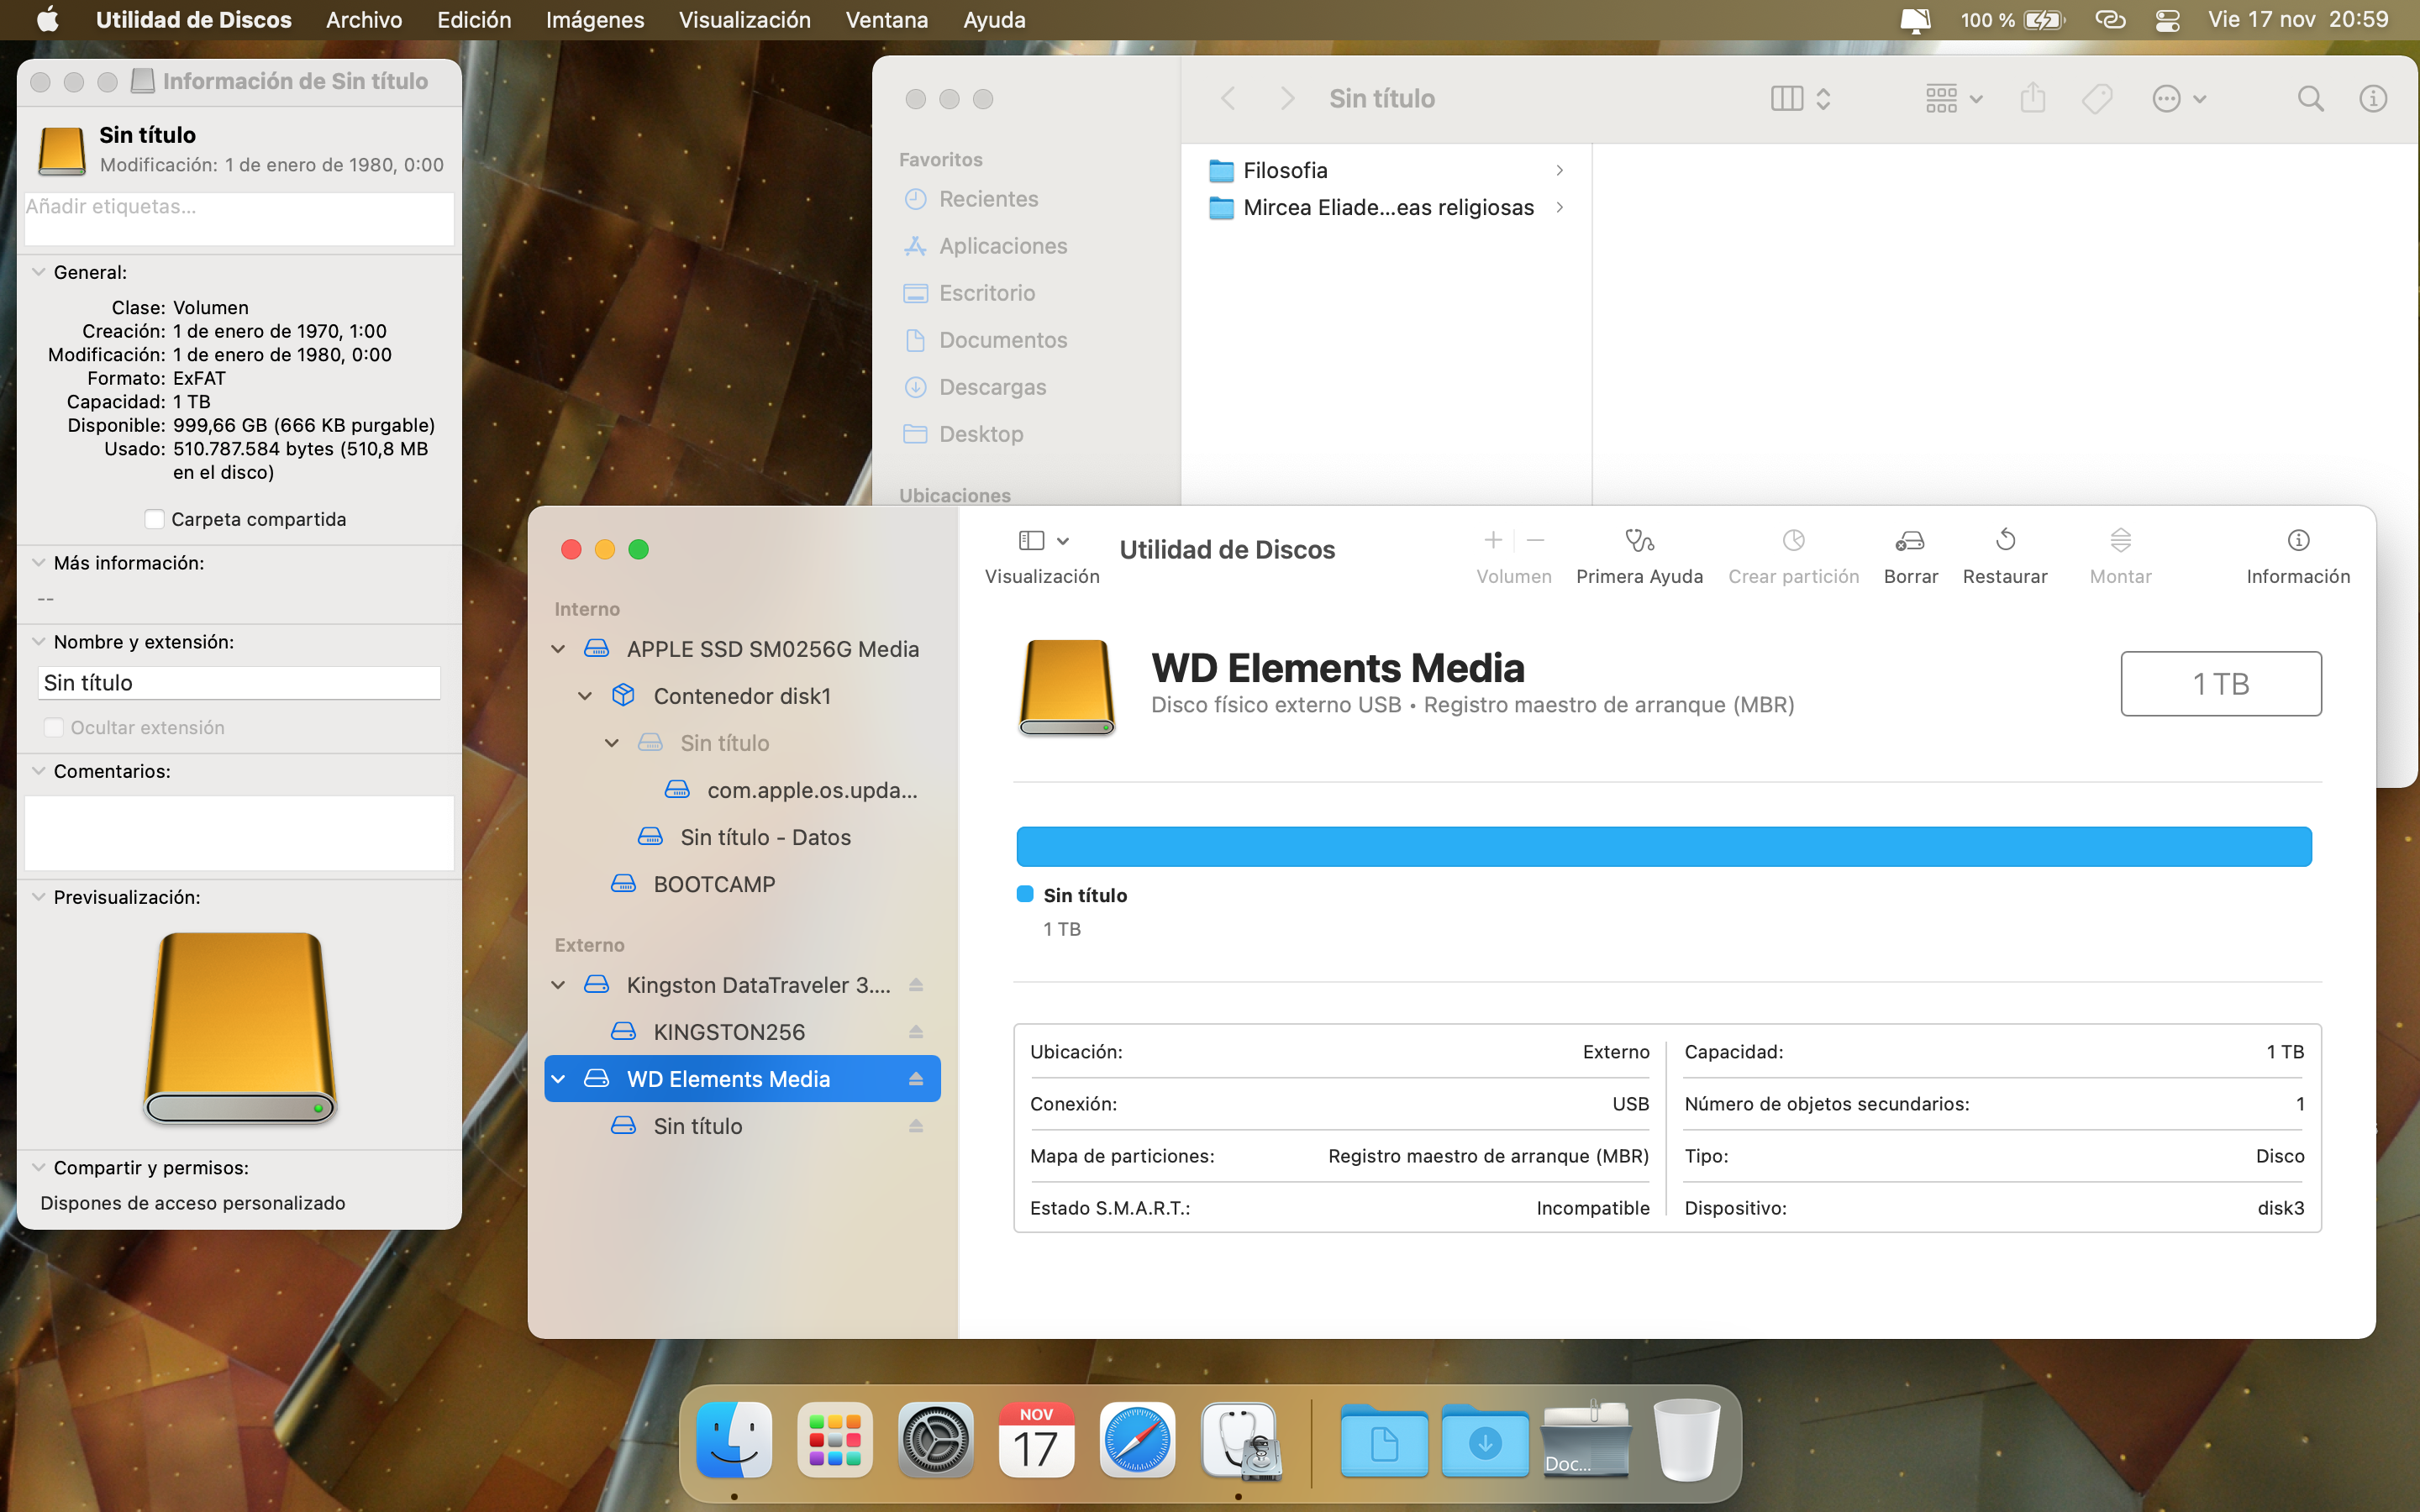
Task: Click the Borrar erase icon
Action: click(1909, 541)
